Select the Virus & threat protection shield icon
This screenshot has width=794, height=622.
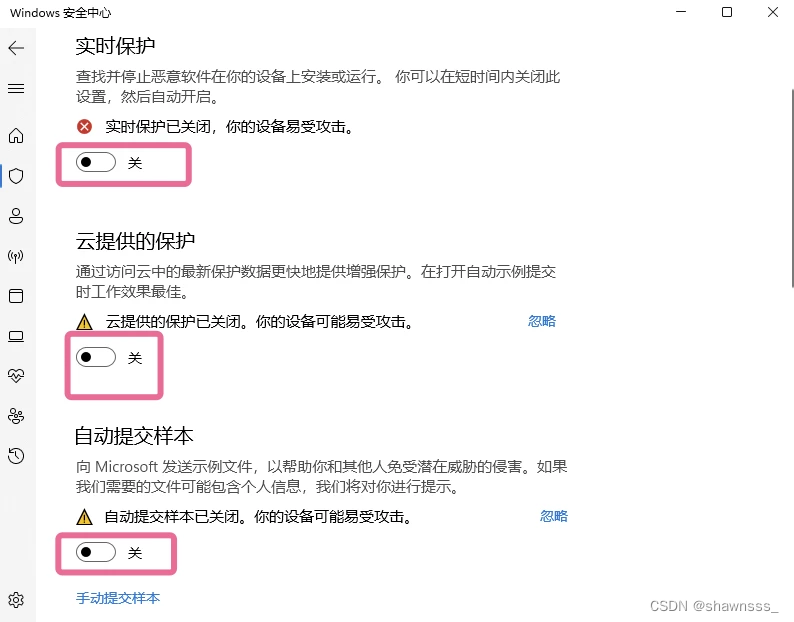[16, 176]
